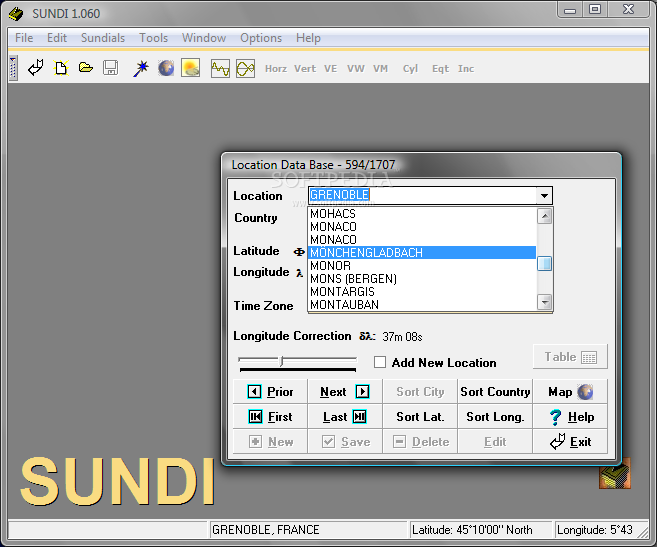Screen dimensions: 657x547
Task: Select the Vert sundial toolbar item
Action: 305,69
